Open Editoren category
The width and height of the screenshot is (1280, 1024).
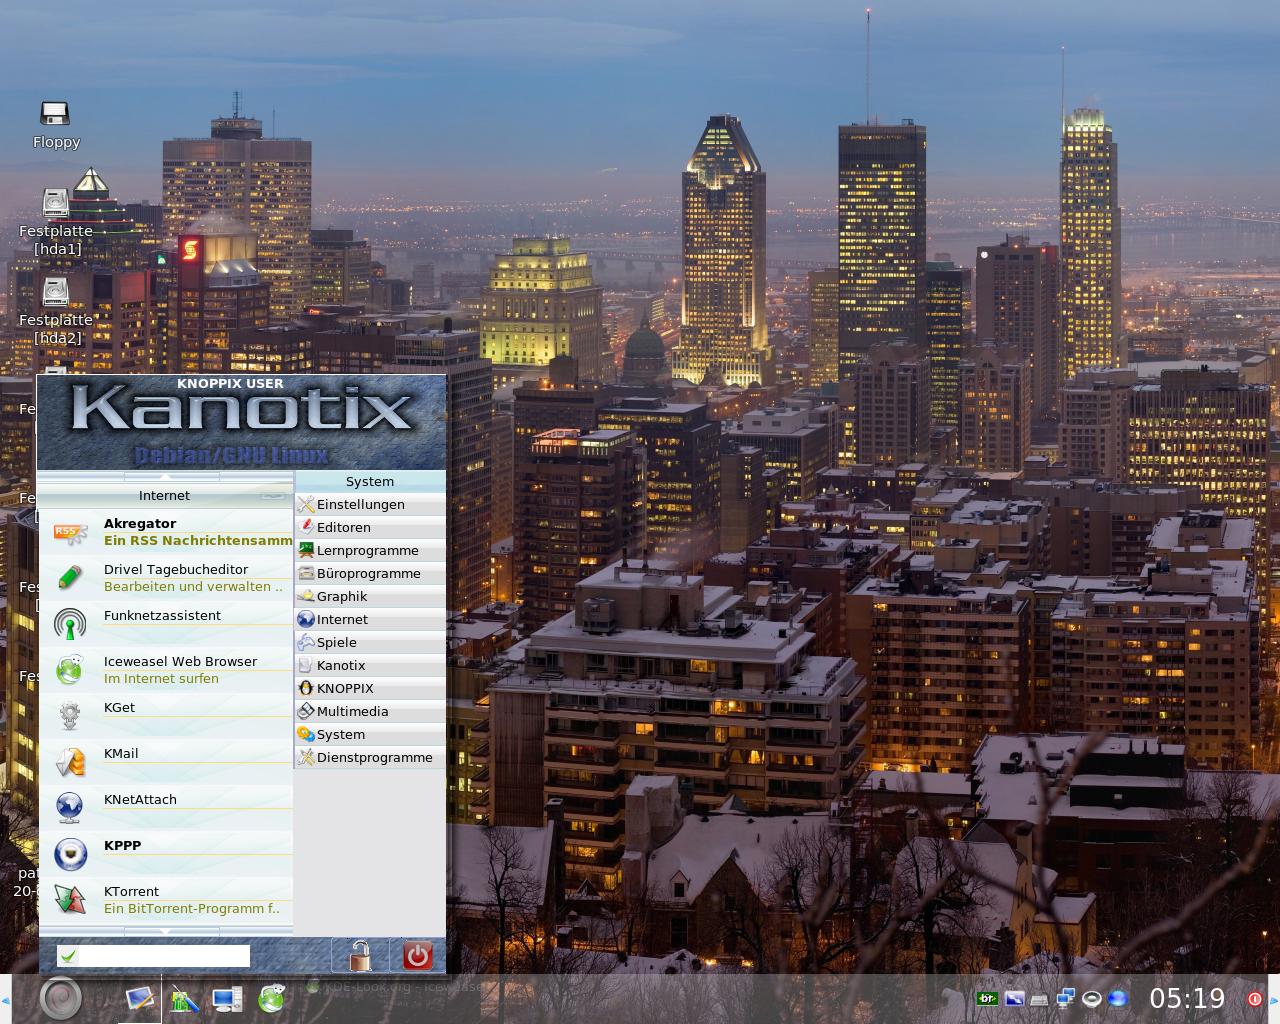click(370, 528)
